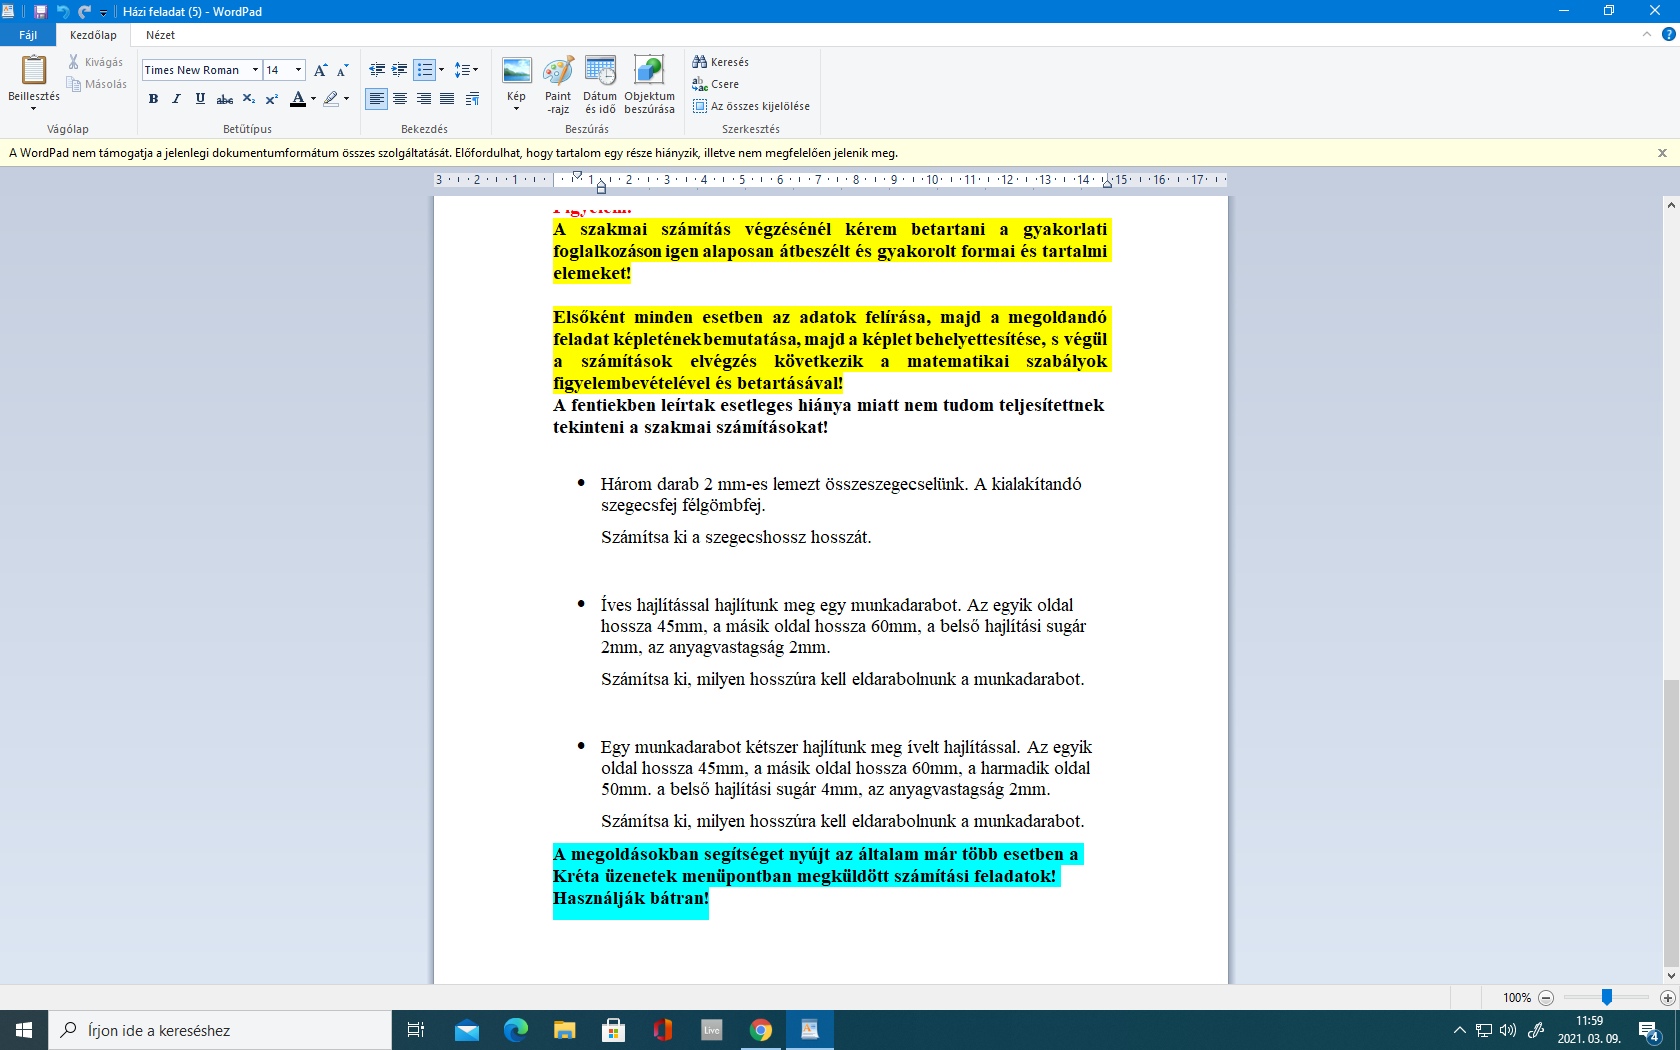This screenshot has height=1050, width=1680.
Task: Increase paragraph indent
Action: click(399, 70)
